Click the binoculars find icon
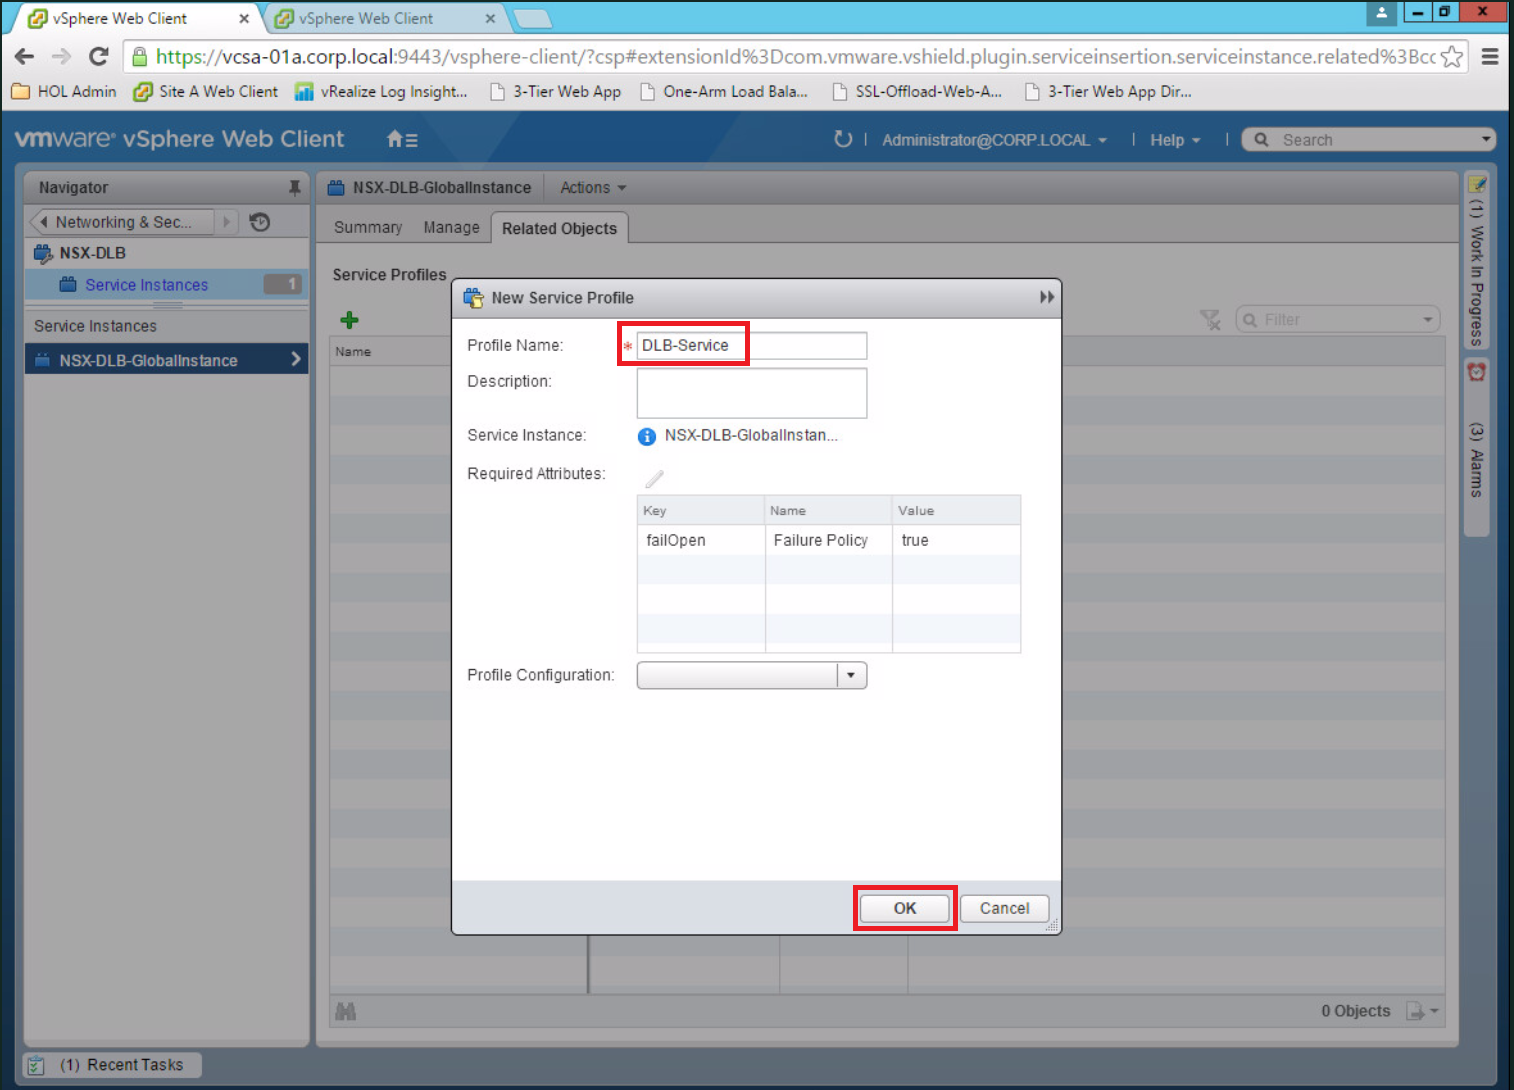 click(x=346, y=1011)
